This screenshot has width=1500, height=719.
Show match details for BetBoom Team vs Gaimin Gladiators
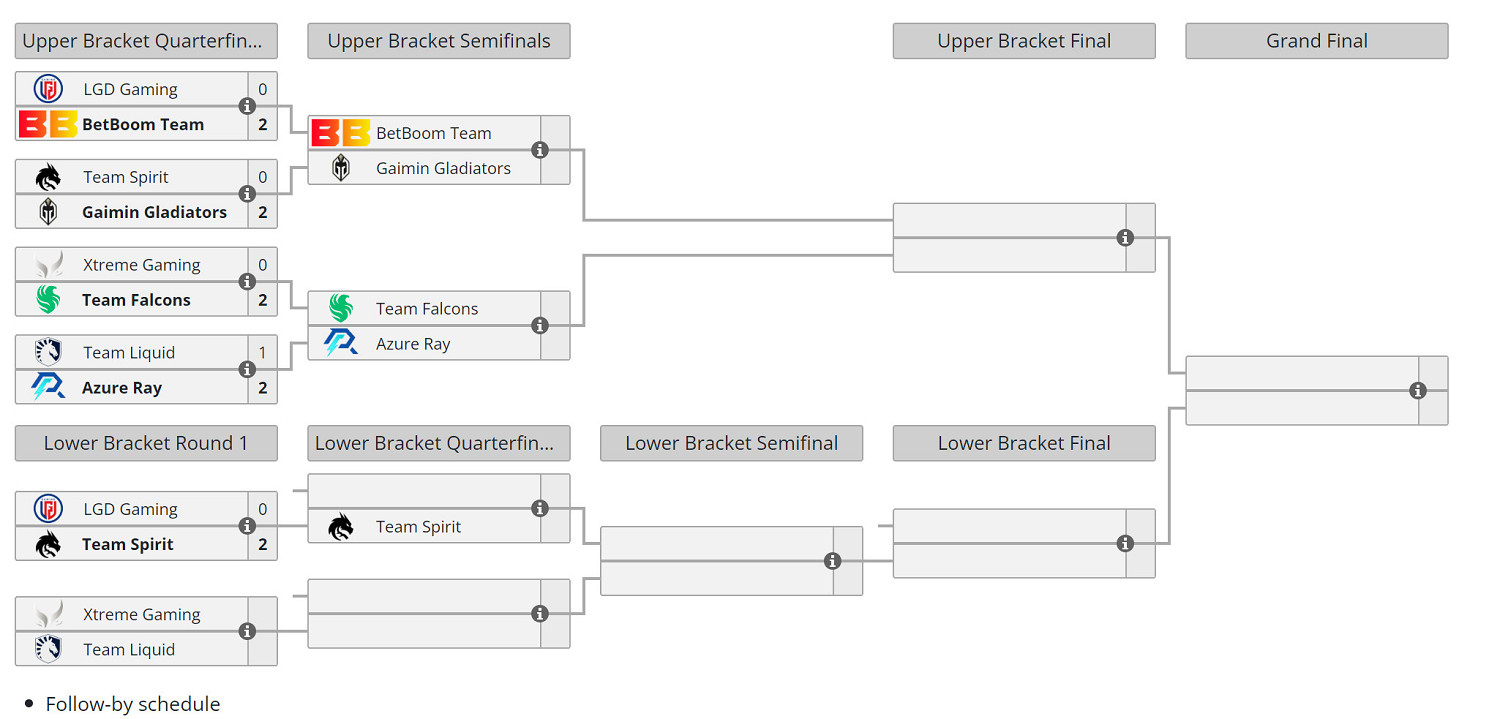click(540, 150)
